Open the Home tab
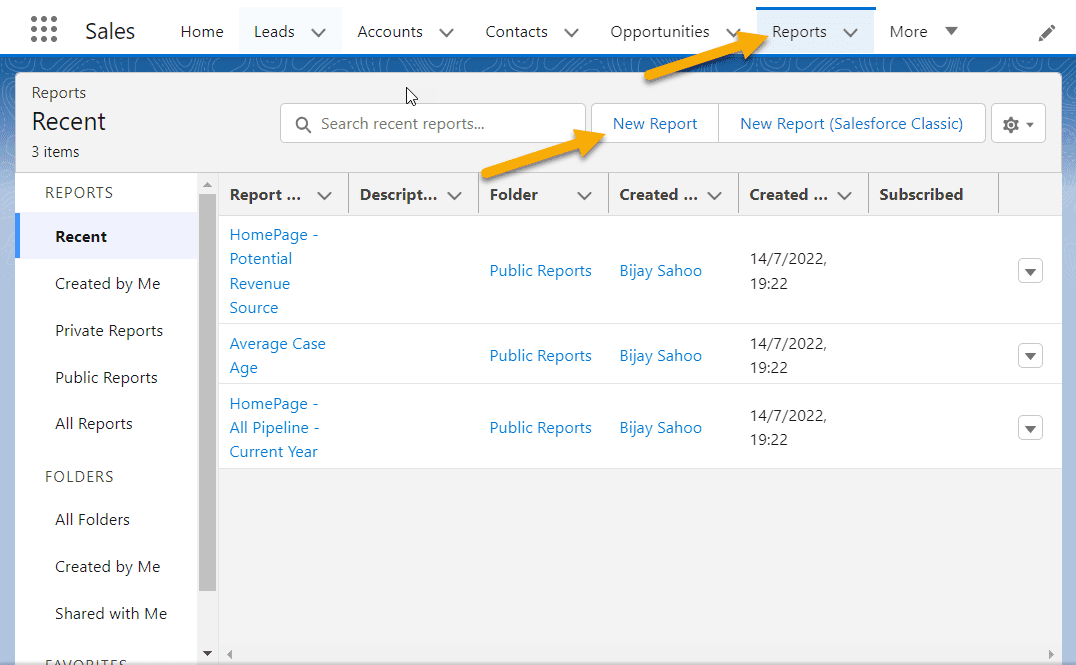Screen dimensions: 1076x665 point(201,31)
